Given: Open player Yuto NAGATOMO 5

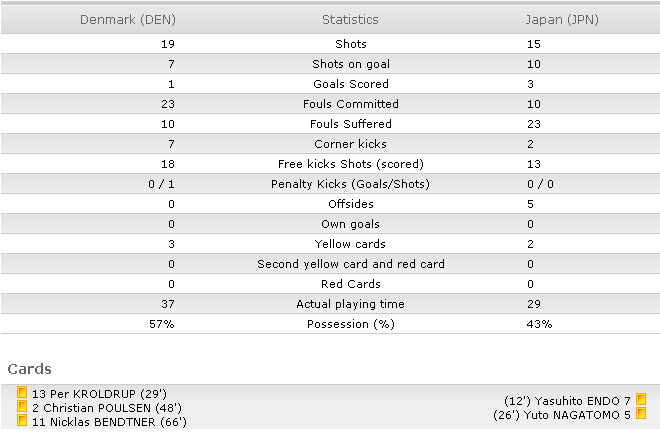Looking at the screenshot, I should pyautogui.click(x=562, y=415).
